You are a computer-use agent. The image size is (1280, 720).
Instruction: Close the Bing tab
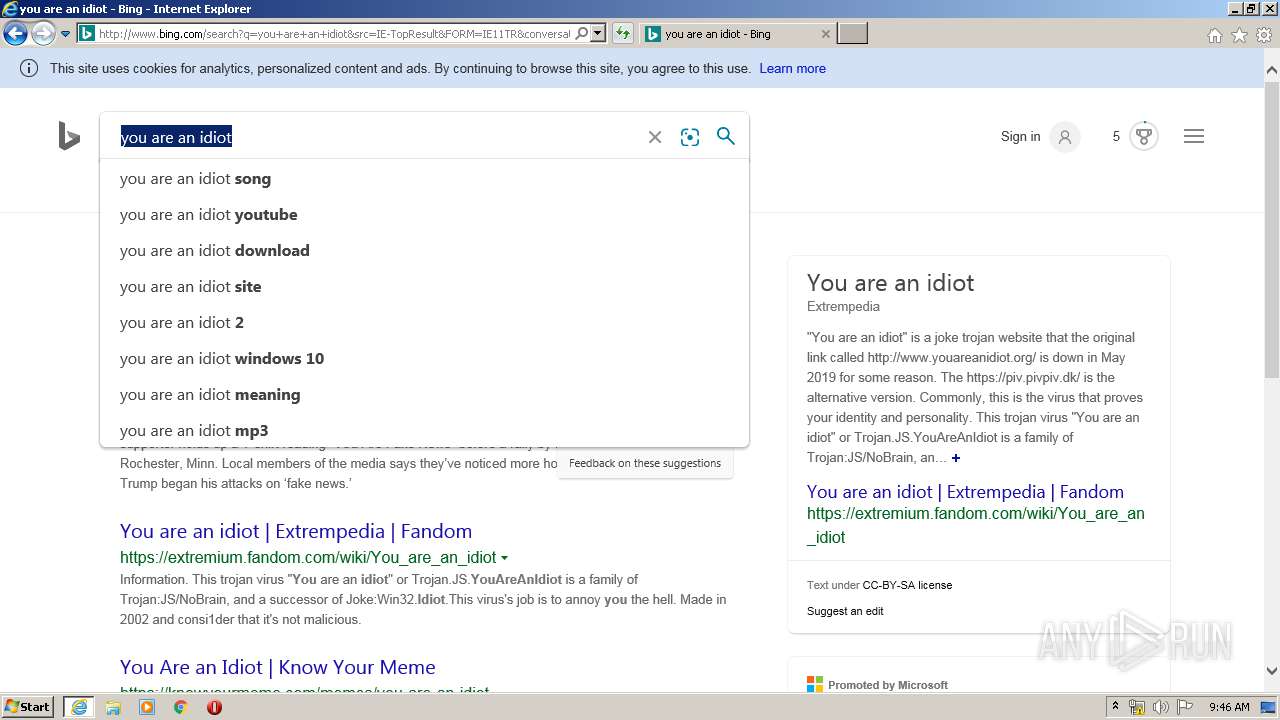pyautogui.click(x=825, y=34)
